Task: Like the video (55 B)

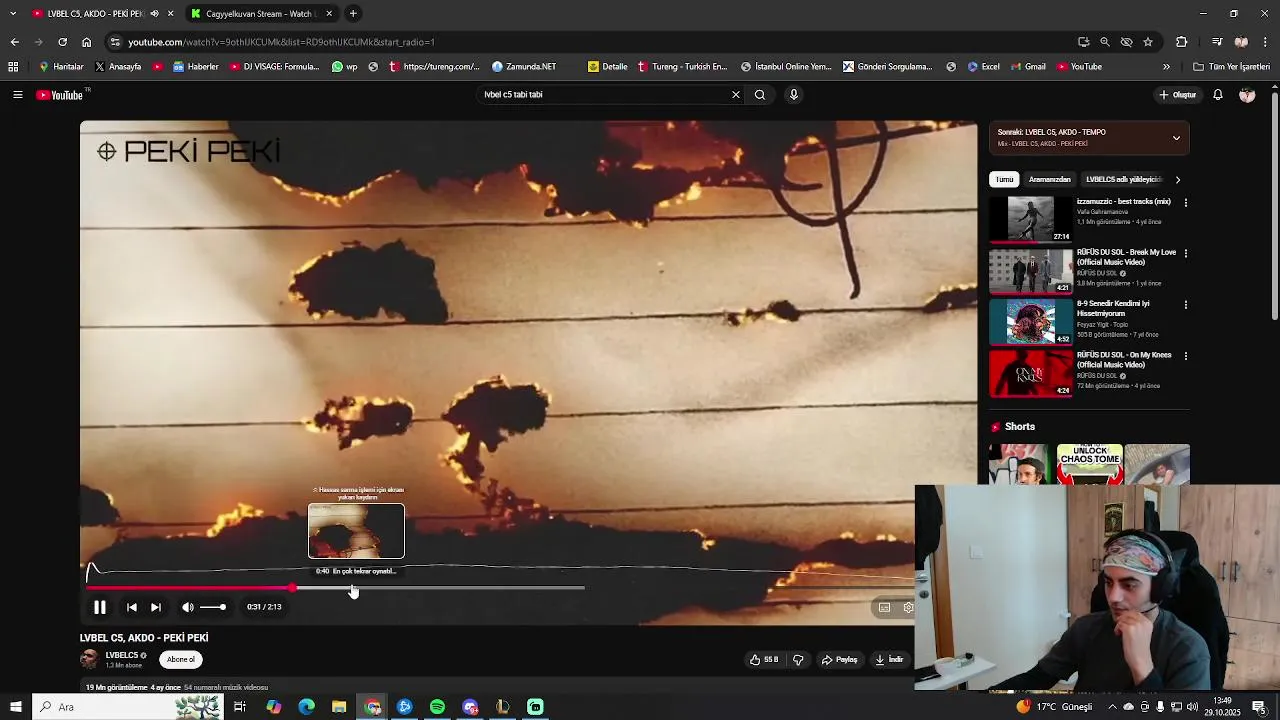Action: (x=764, y=660)
